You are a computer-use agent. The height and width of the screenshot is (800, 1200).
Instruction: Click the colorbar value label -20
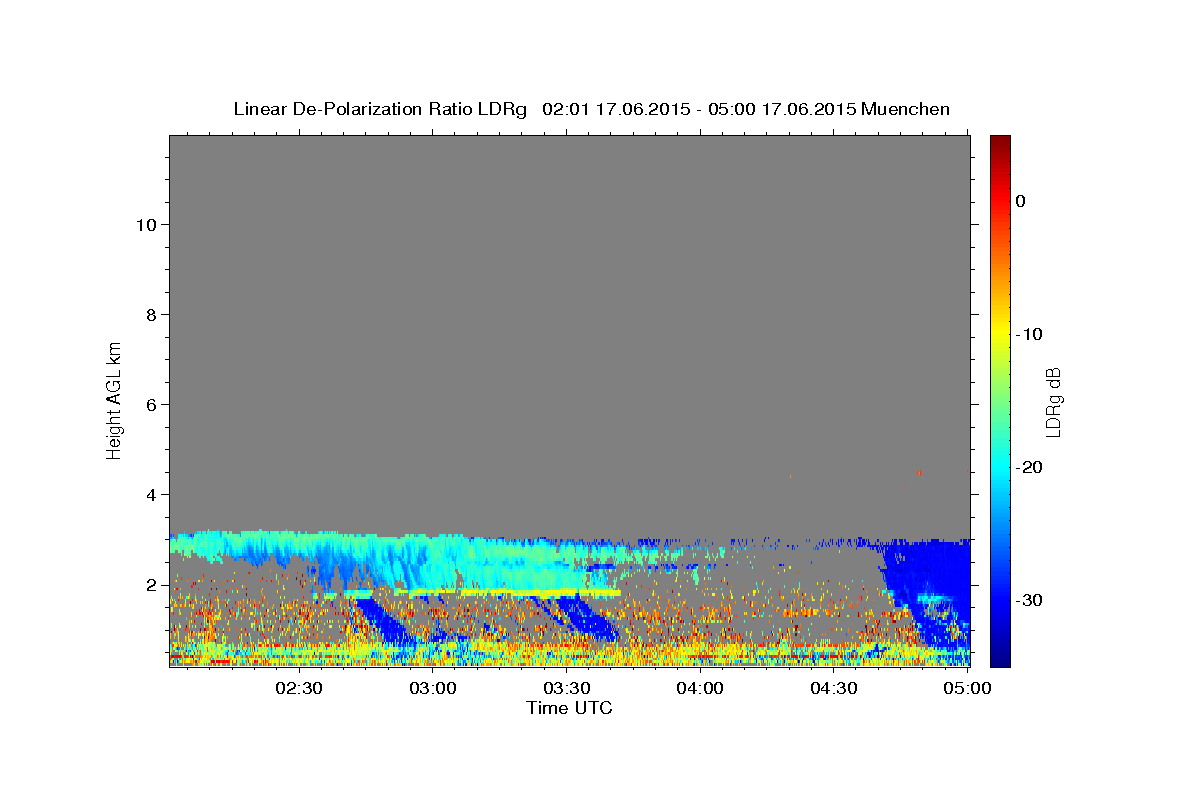[x=1029, y=467]
